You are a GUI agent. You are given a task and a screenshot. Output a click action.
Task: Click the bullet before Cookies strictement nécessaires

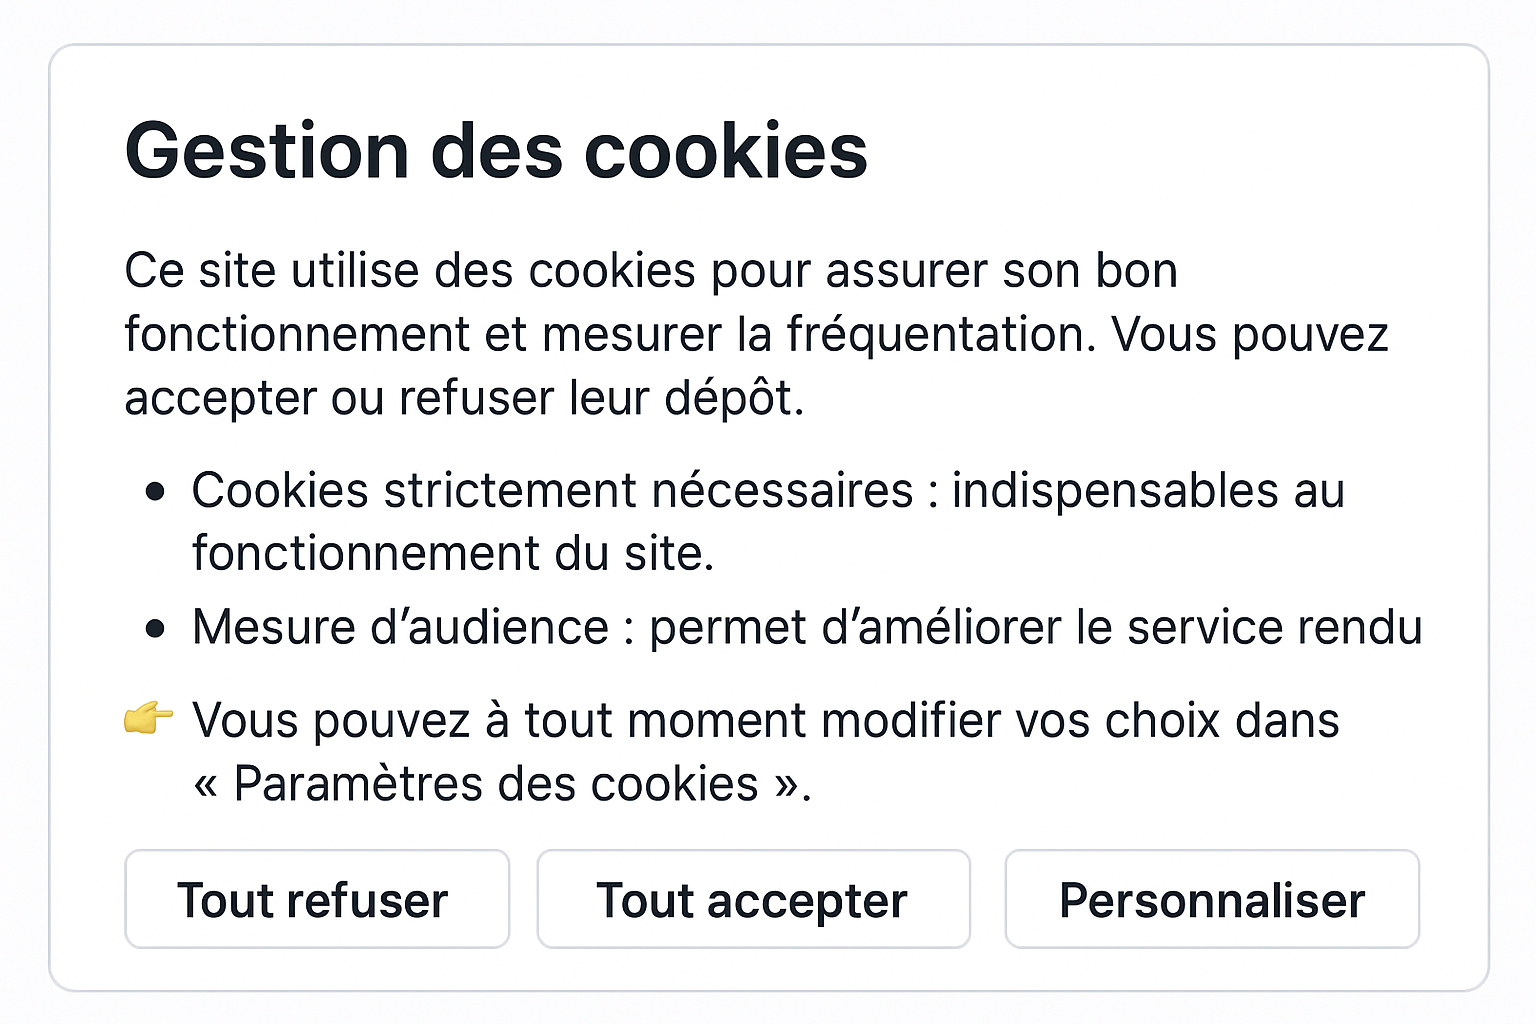(x=155, y=491)
